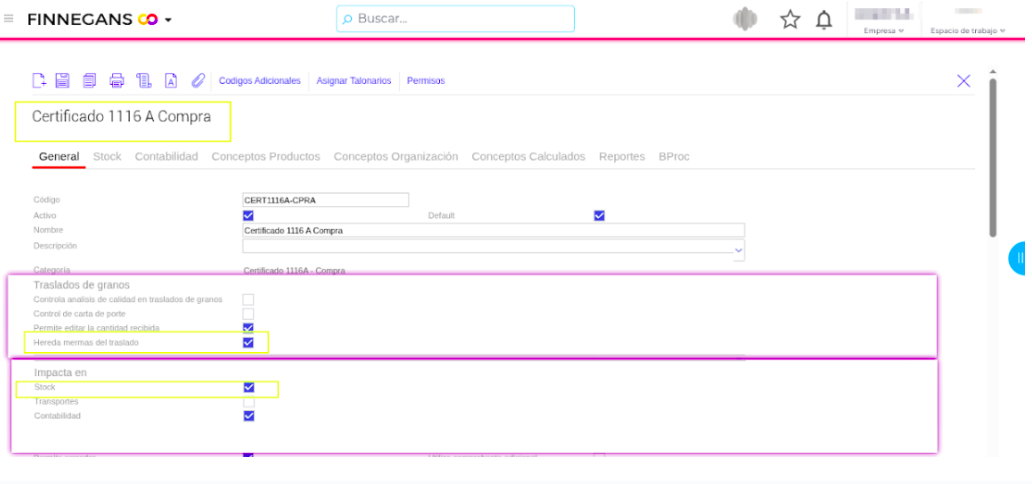Open Codigos Adicionales
Viewport: 1032px width, 484px height.
[x=259, y=80]
